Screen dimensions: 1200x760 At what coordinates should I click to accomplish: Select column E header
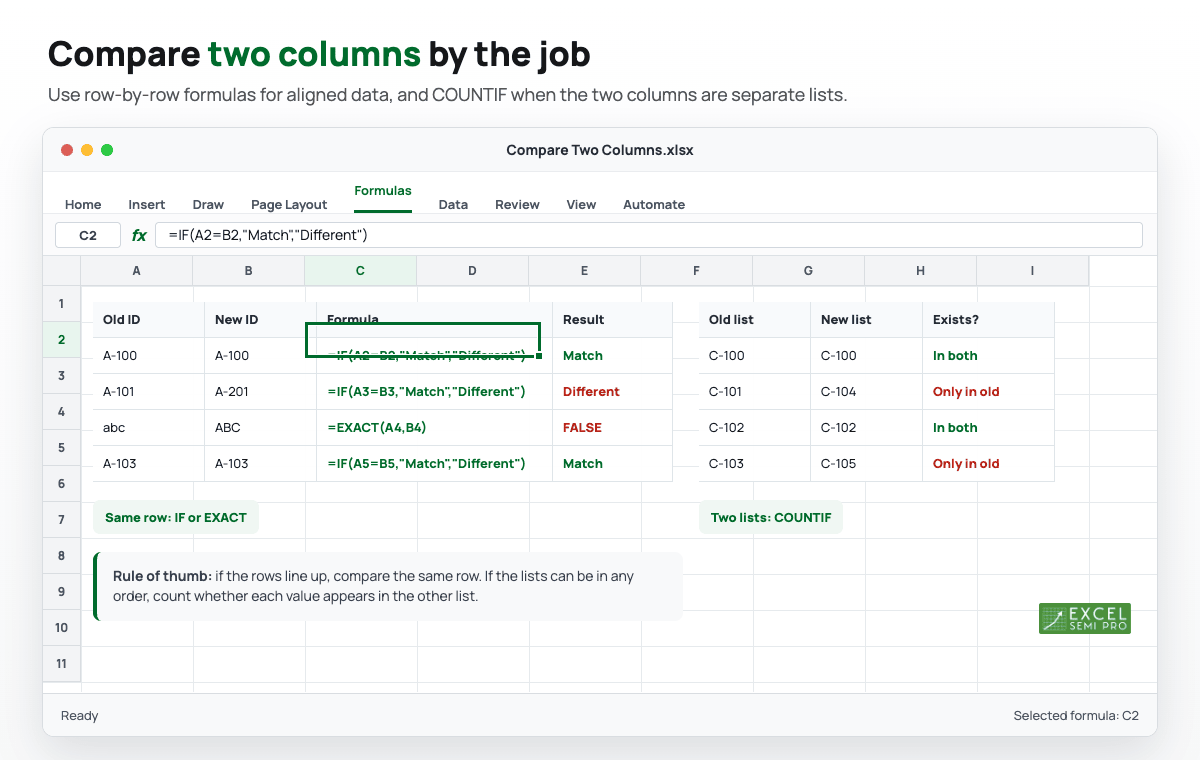pyautogui.click(x=584, y=271)
